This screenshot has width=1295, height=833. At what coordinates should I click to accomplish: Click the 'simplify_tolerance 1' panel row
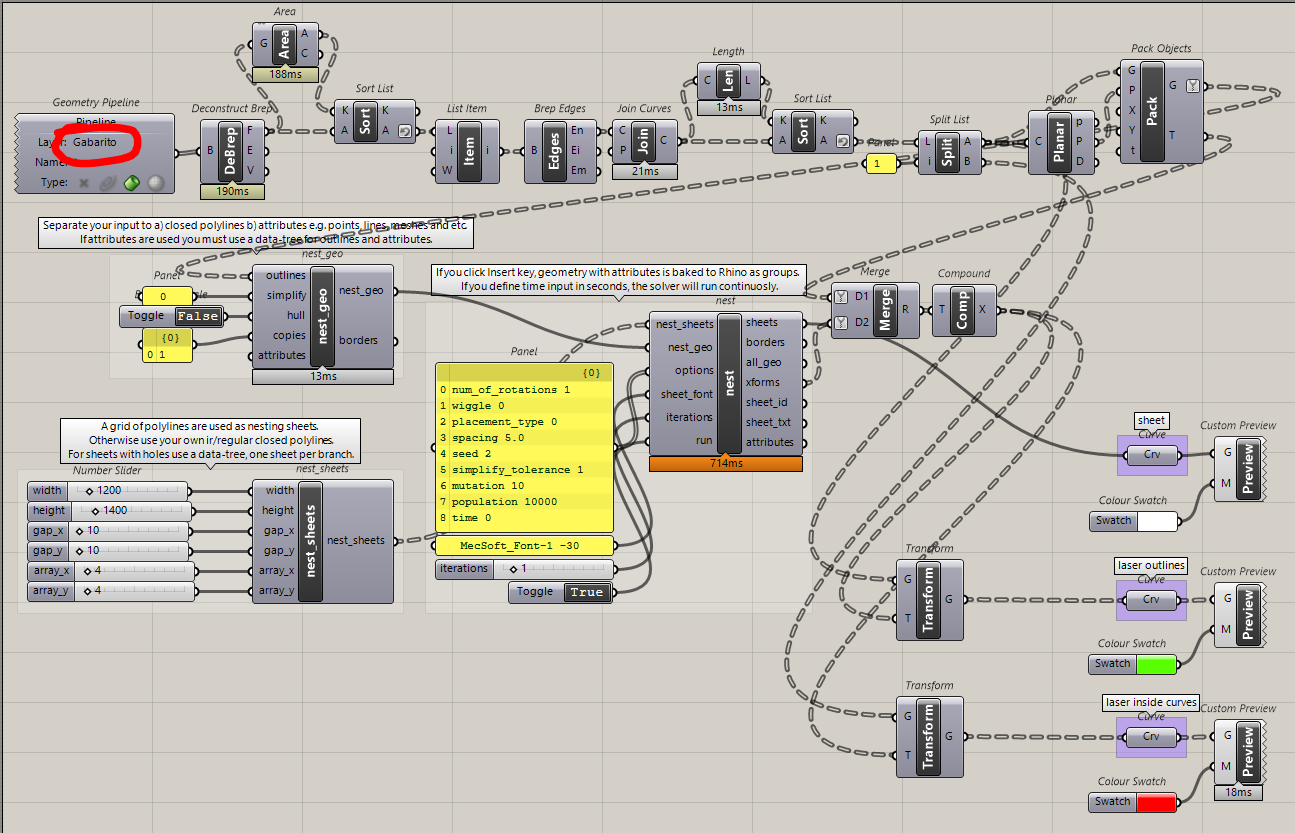click(x=524, y=470)
